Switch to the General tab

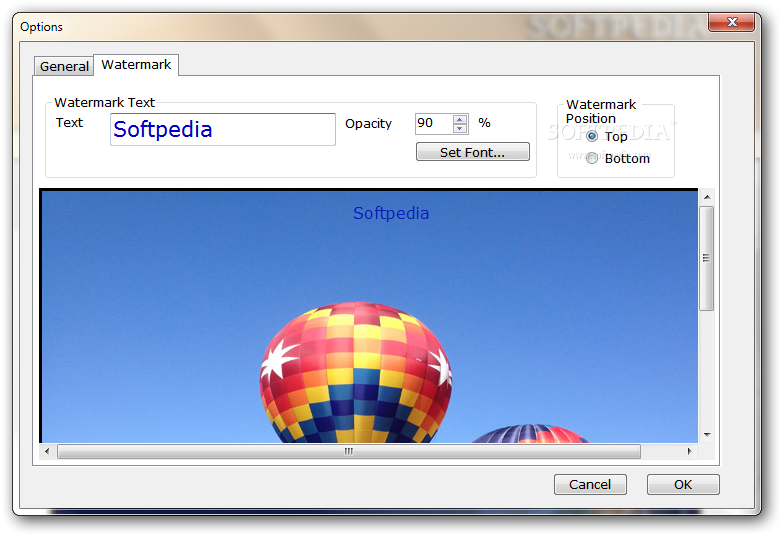click(64, 66)
